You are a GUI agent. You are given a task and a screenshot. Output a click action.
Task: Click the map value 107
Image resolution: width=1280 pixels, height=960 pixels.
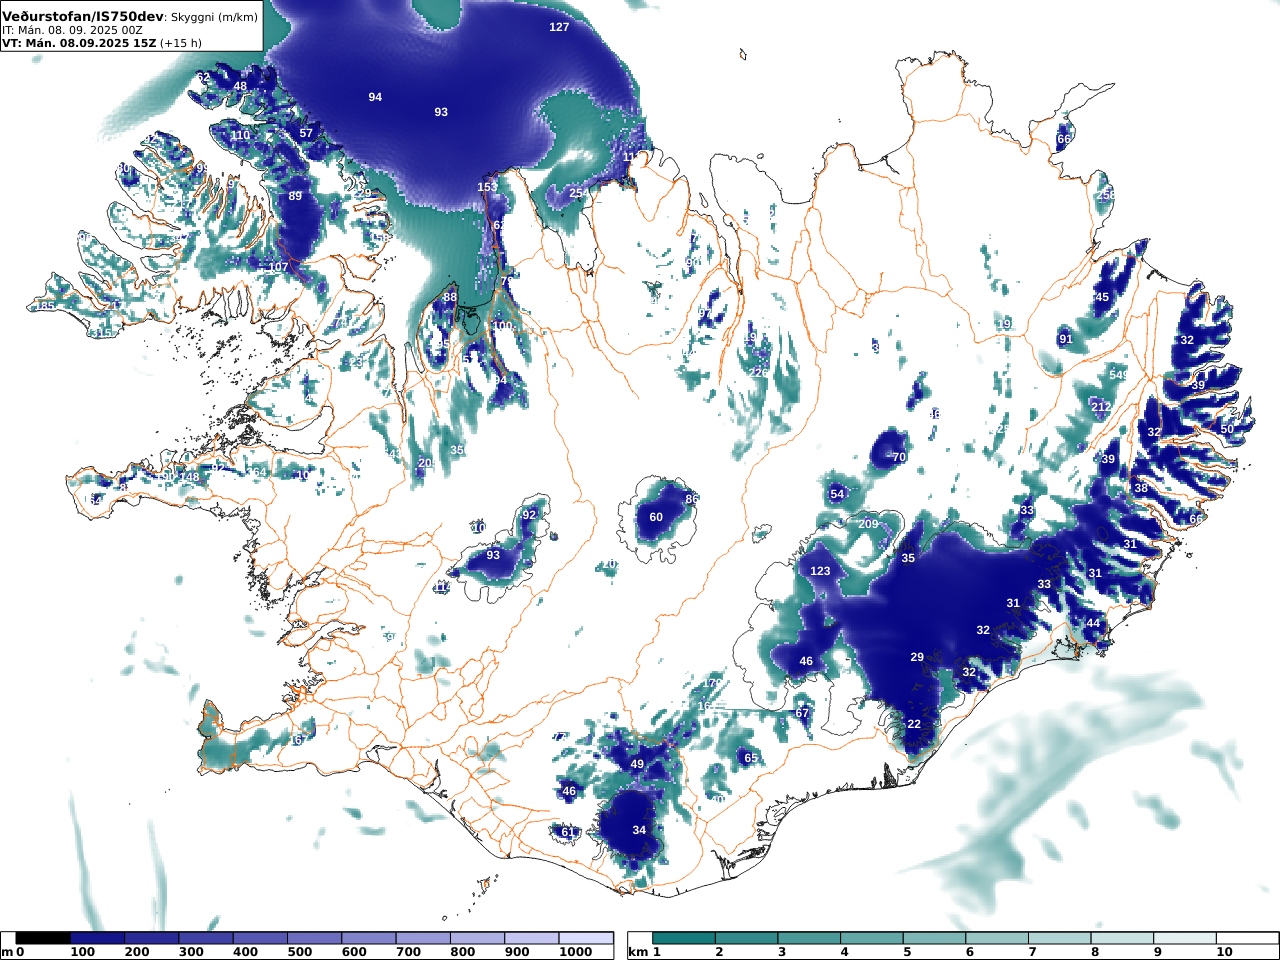tap(278, 267)
